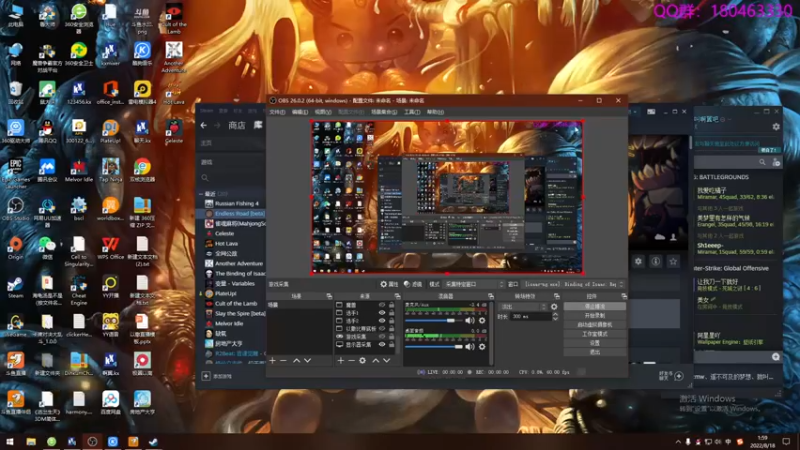Move the selected source down in the Sources panel

click(x=387, y=360)
